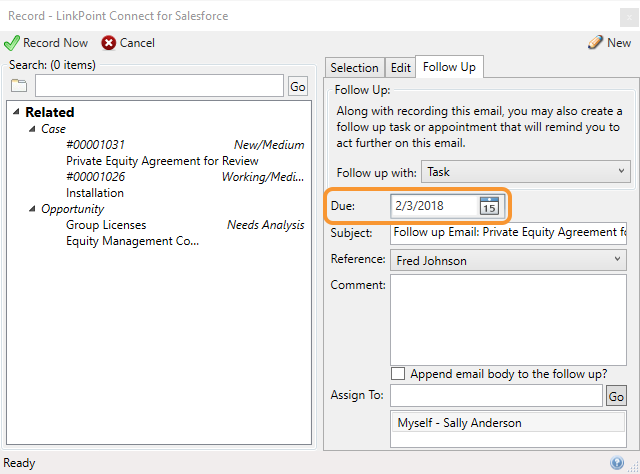Viewport: 640px width, 474px height.
Task: Click the Go button next to search
Action: pyautogui.click(x=298, y=86)
